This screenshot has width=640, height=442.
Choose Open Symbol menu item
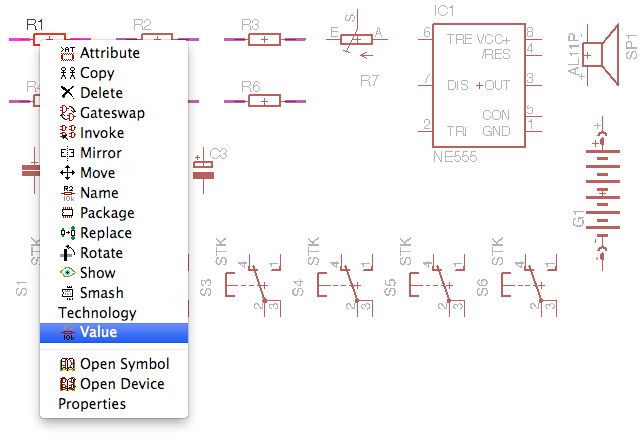click(x=124, y=364)
